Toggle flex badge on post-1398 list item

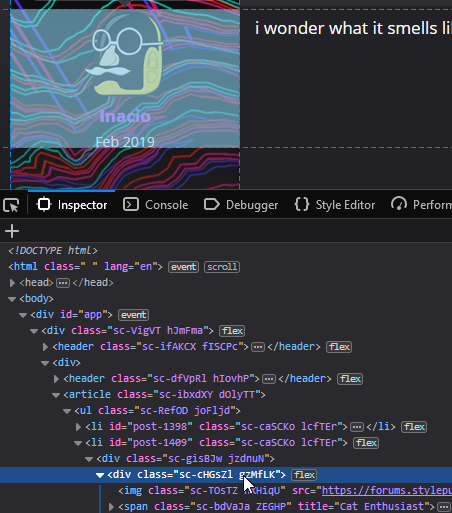tap(414, 427)
